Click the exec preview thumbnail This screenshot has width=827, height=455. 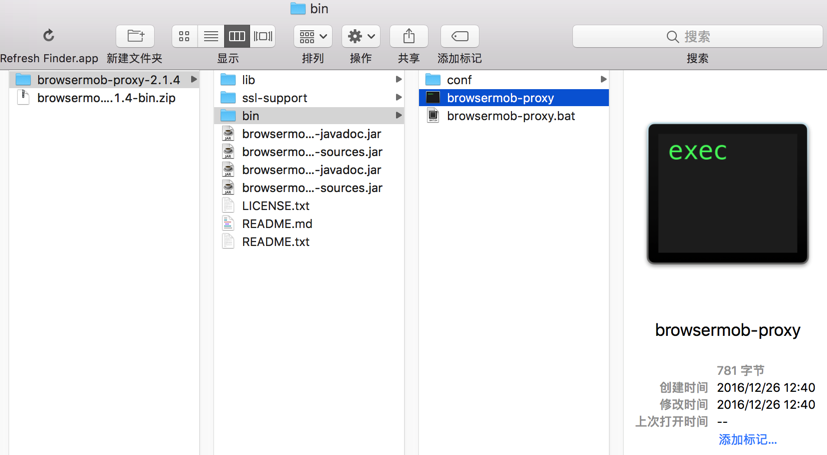(728, 193)
